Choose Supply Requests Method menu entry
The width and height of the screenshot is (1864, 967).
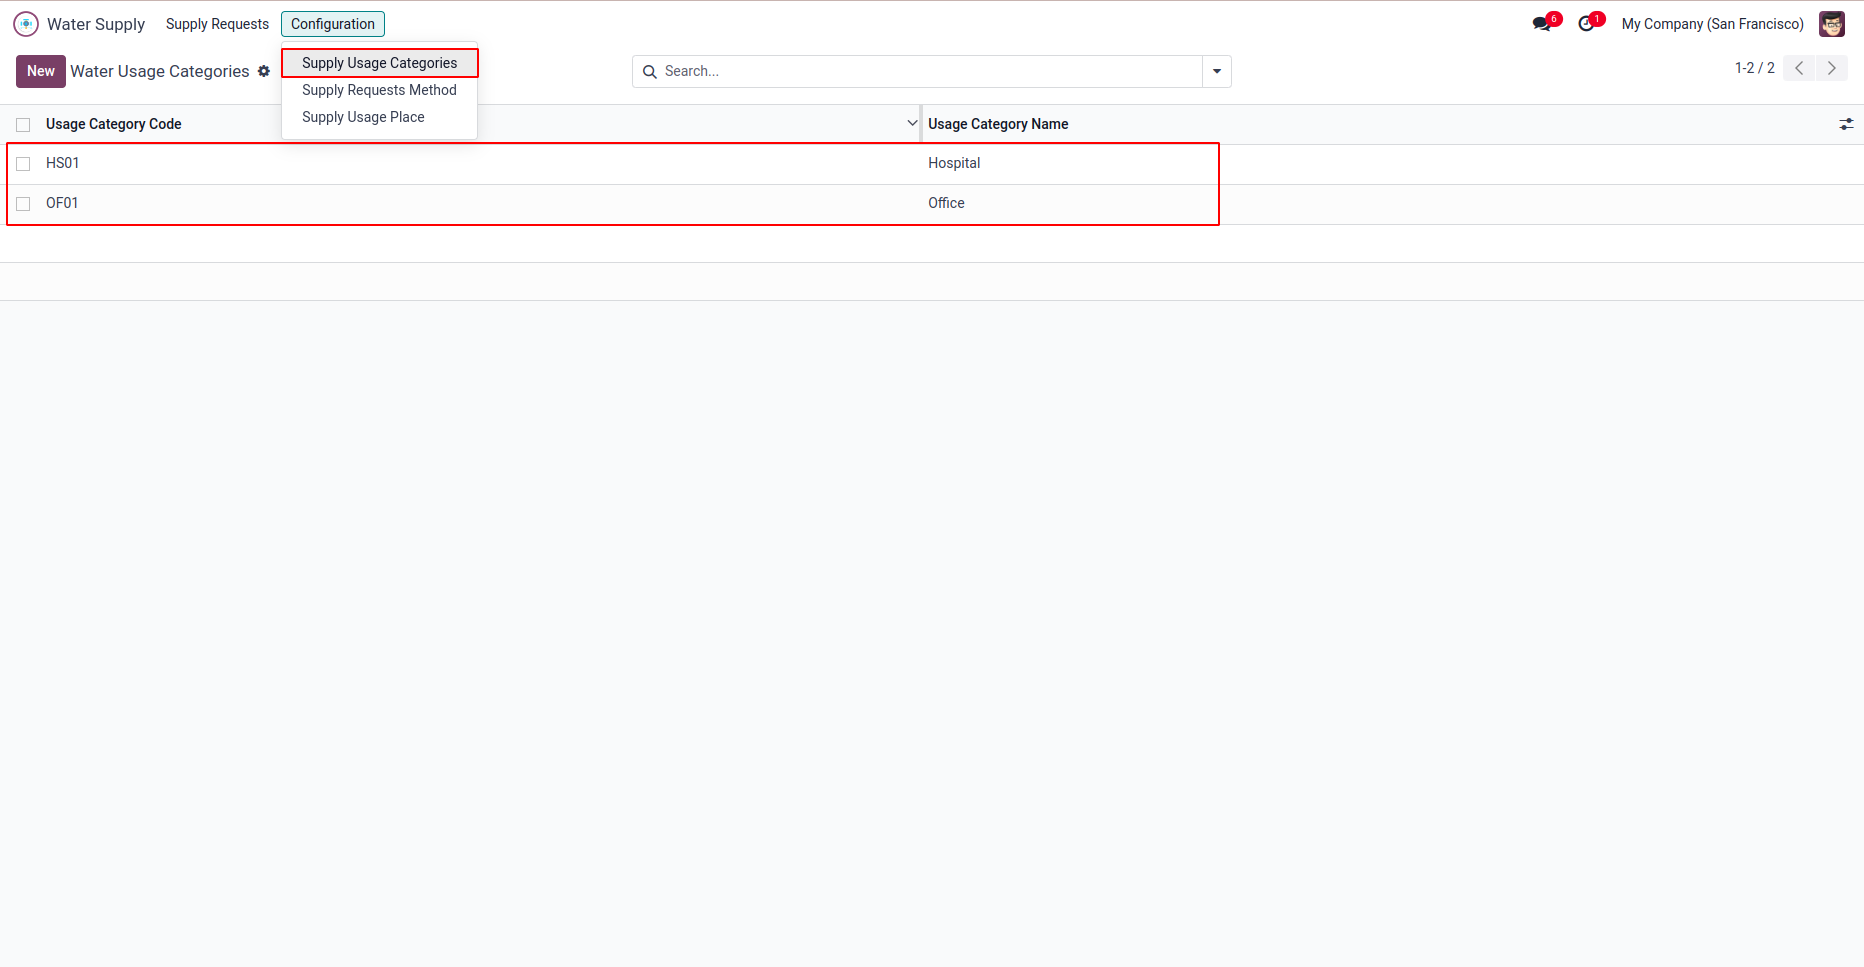coord(380,90)
